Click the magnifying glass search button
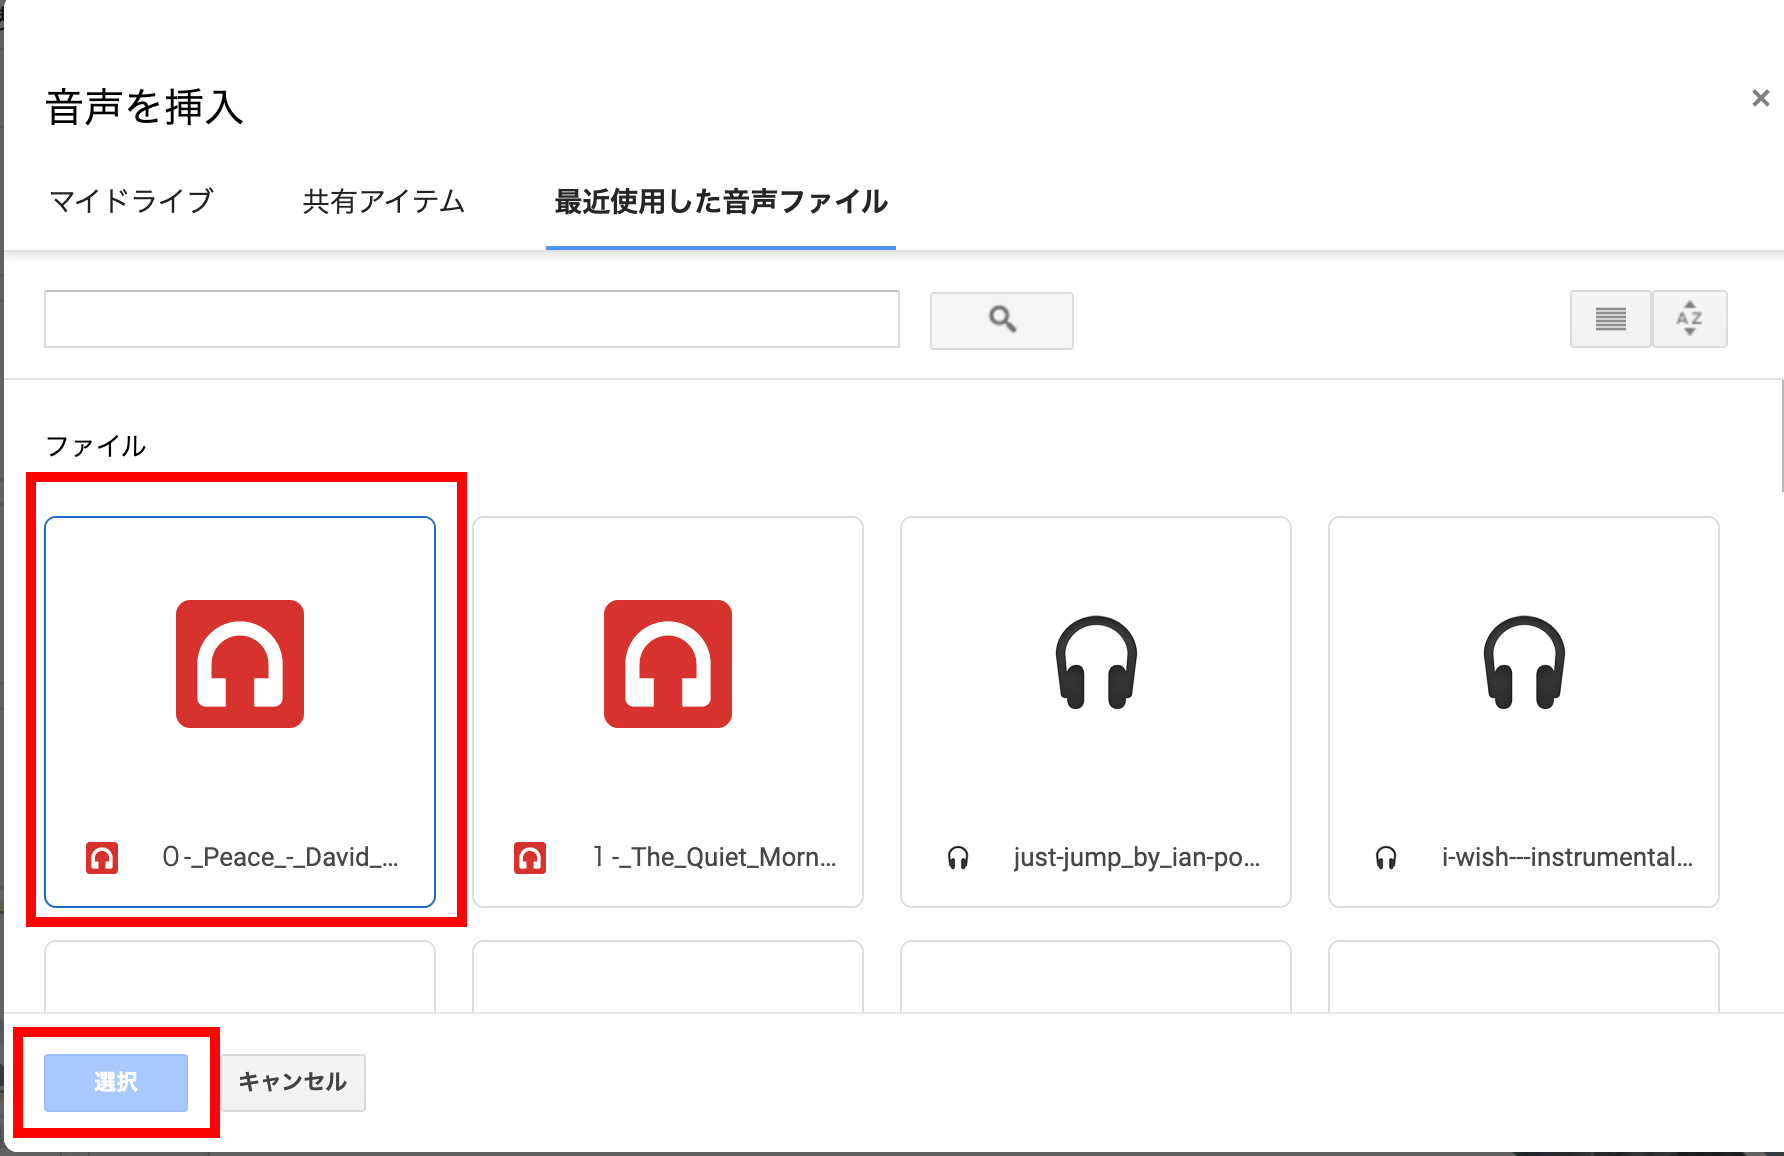The height and width of the screenshot is (1156, 1784). (1002, 320)
